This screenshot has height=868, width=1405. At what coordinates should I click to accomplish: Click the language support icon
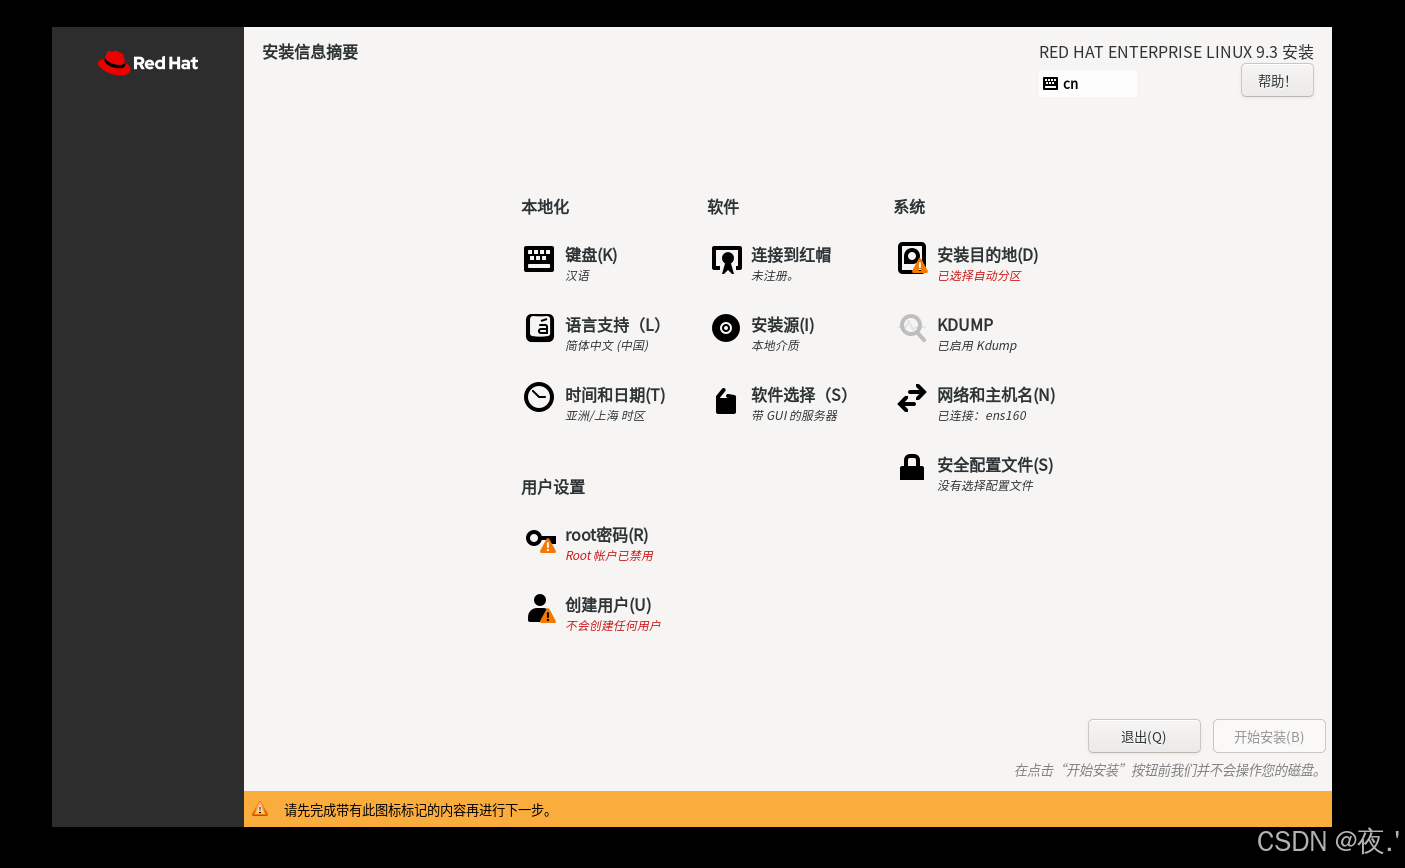pos(540,327)
